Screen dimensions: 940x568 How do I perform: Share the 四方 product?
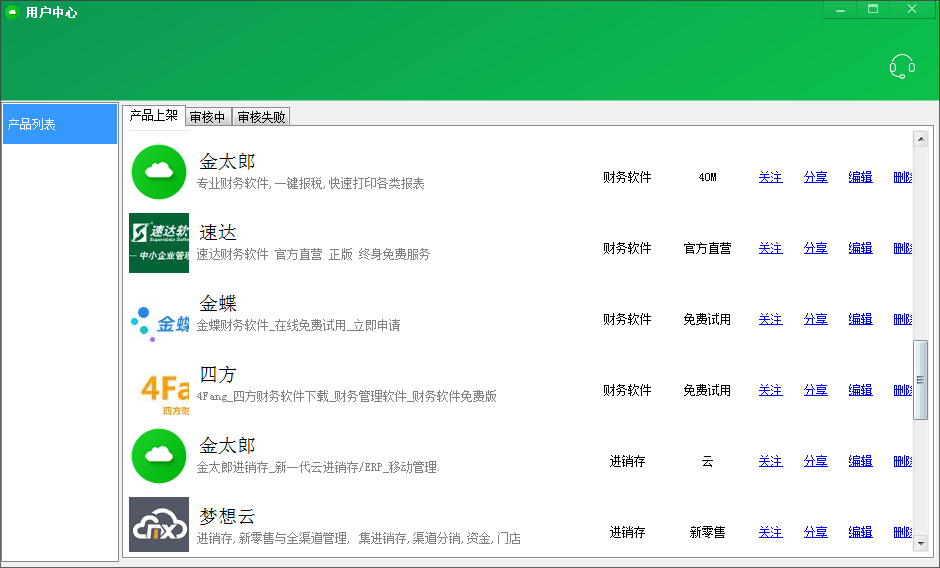[815, 390]
